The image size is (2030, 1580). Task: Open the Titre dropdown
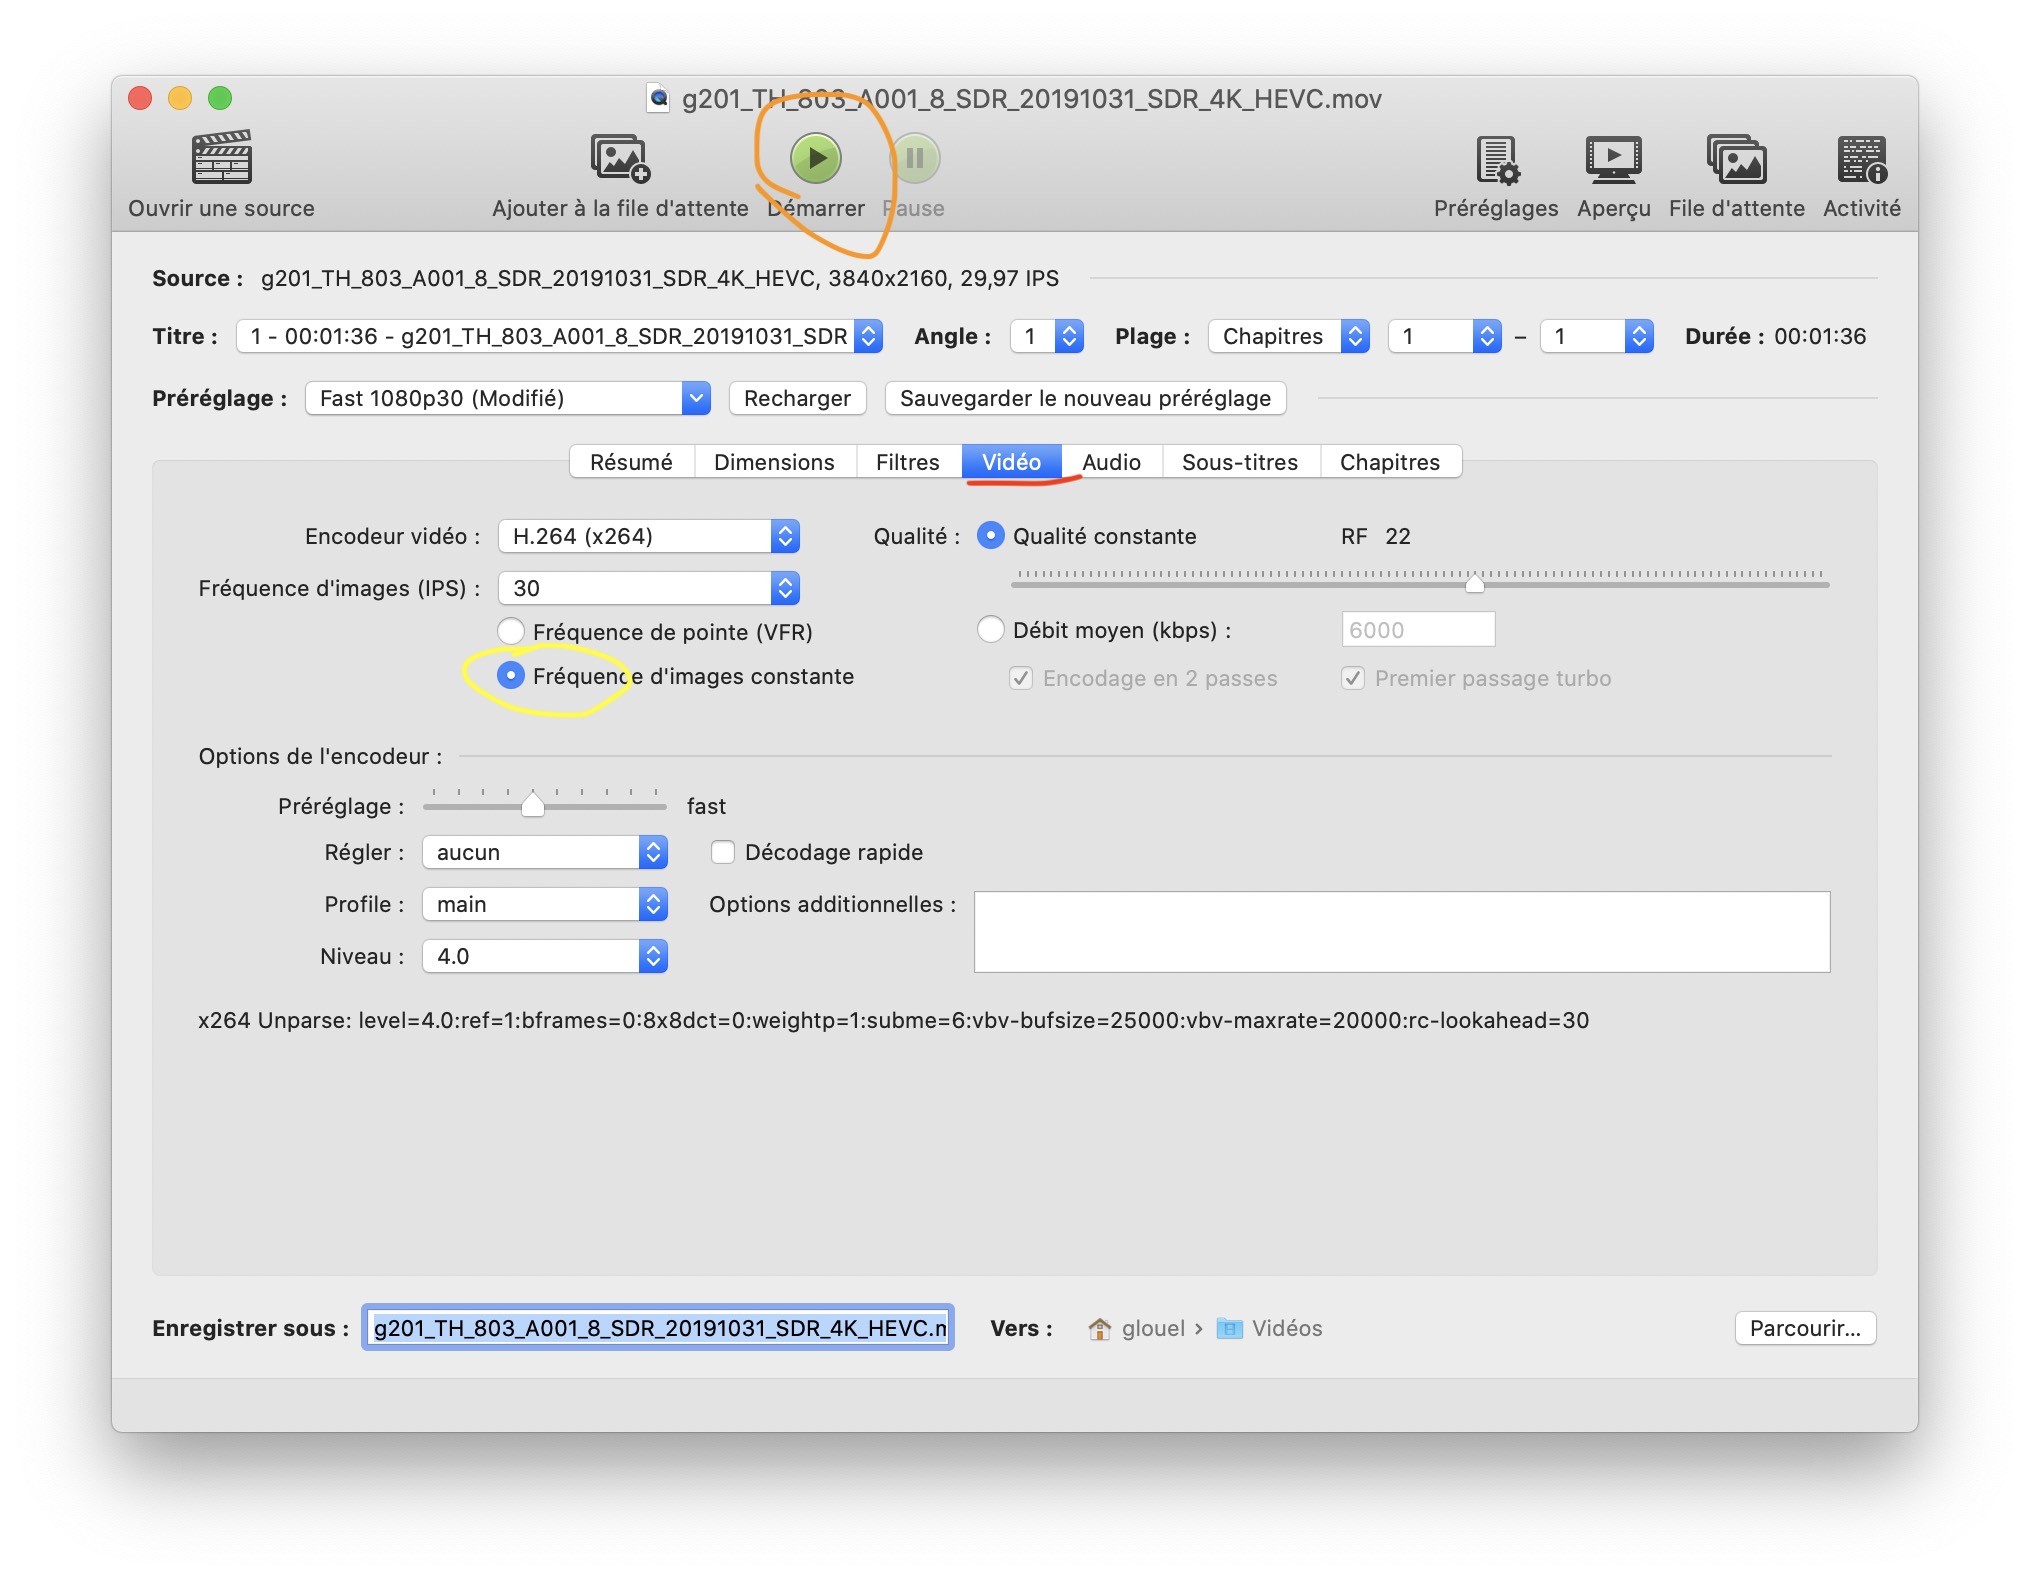(559, 336)
